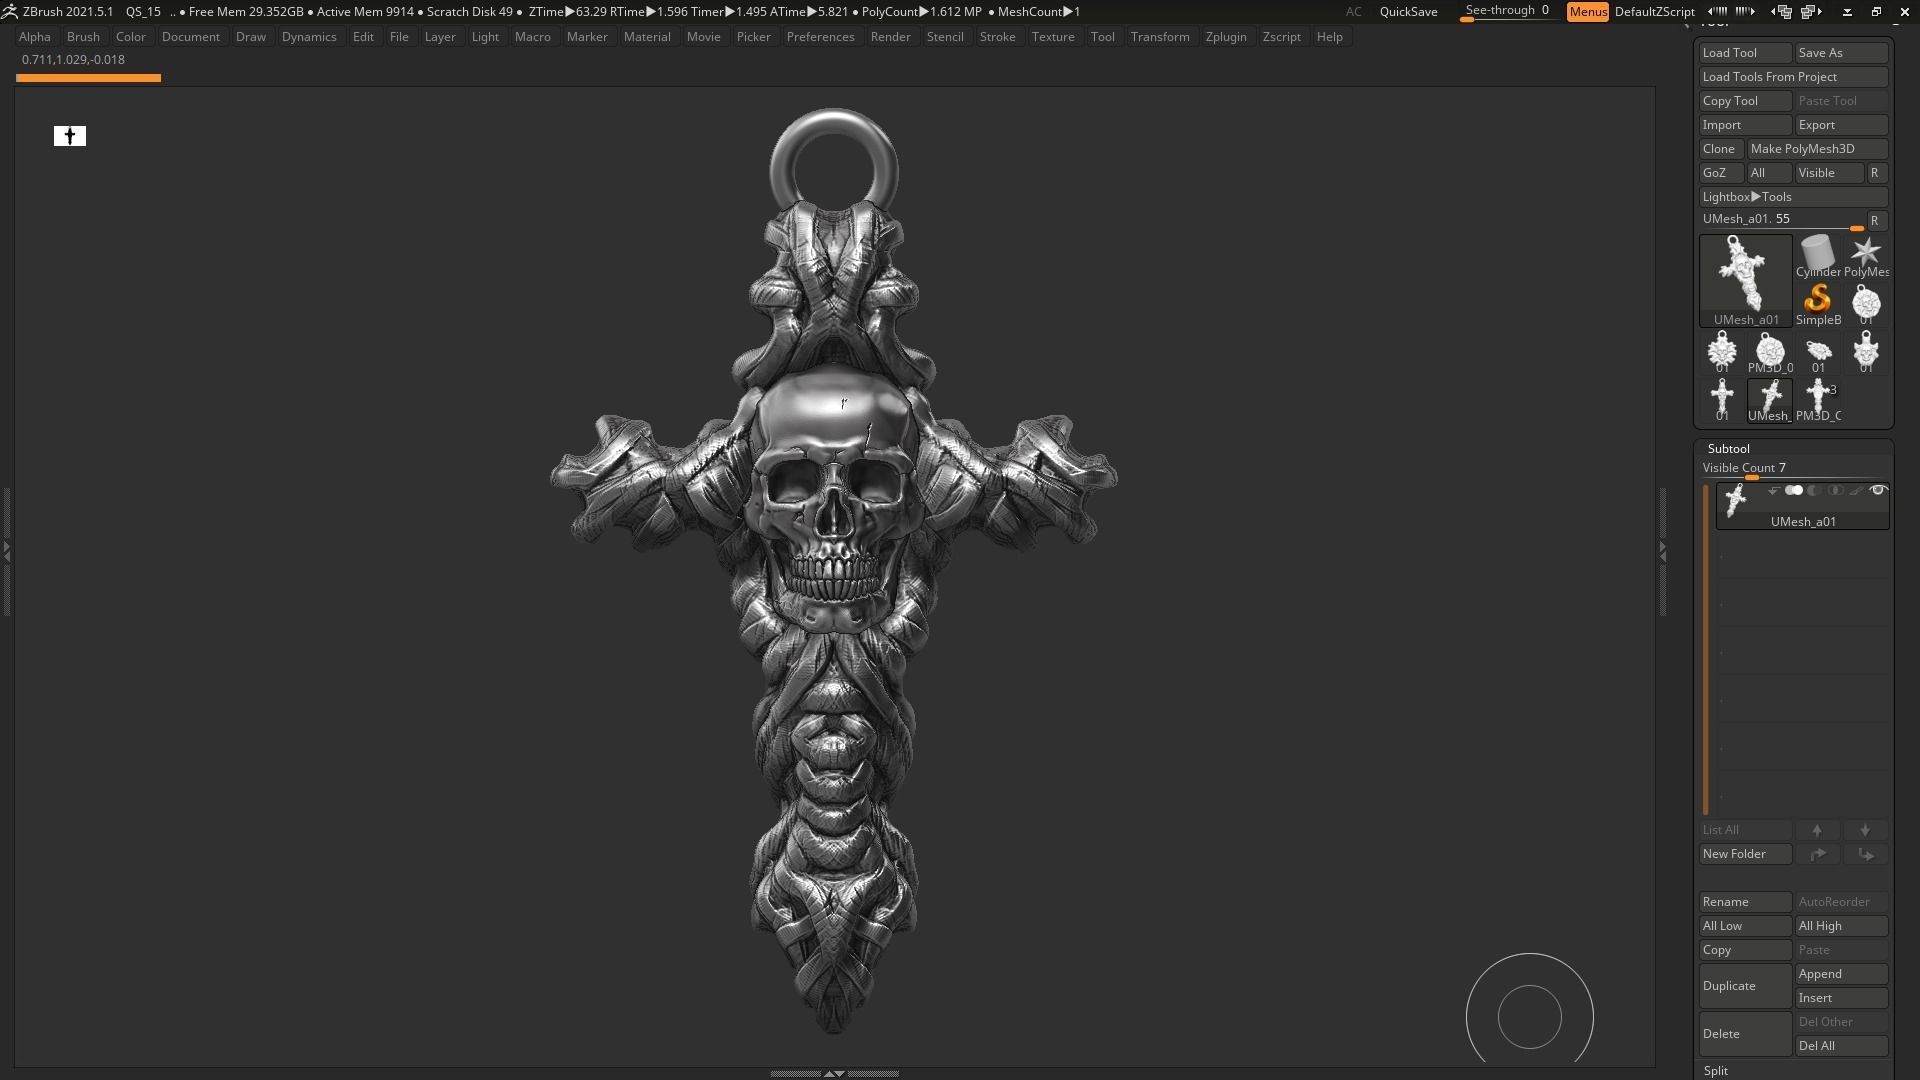1920x1080 pixels.
Task: Open the Stroke menu
Action: [x=997, y=36]
